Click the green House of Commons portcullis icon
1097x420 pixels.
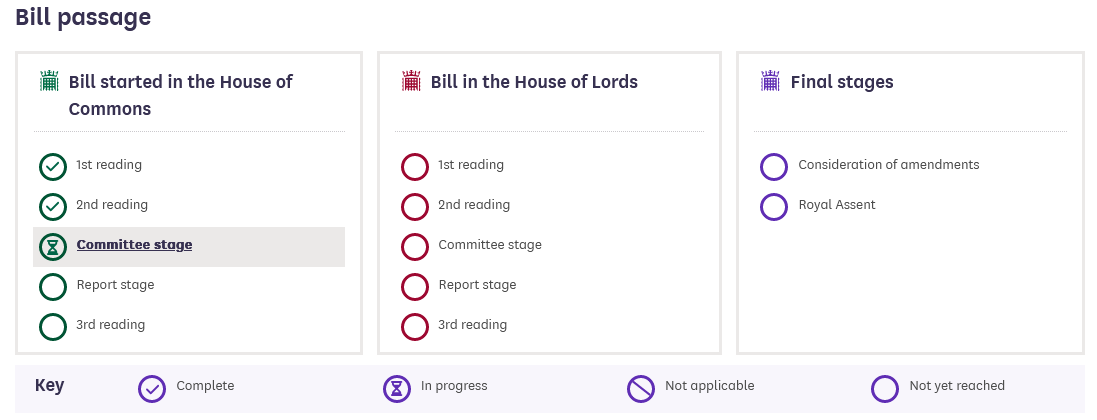49,81
